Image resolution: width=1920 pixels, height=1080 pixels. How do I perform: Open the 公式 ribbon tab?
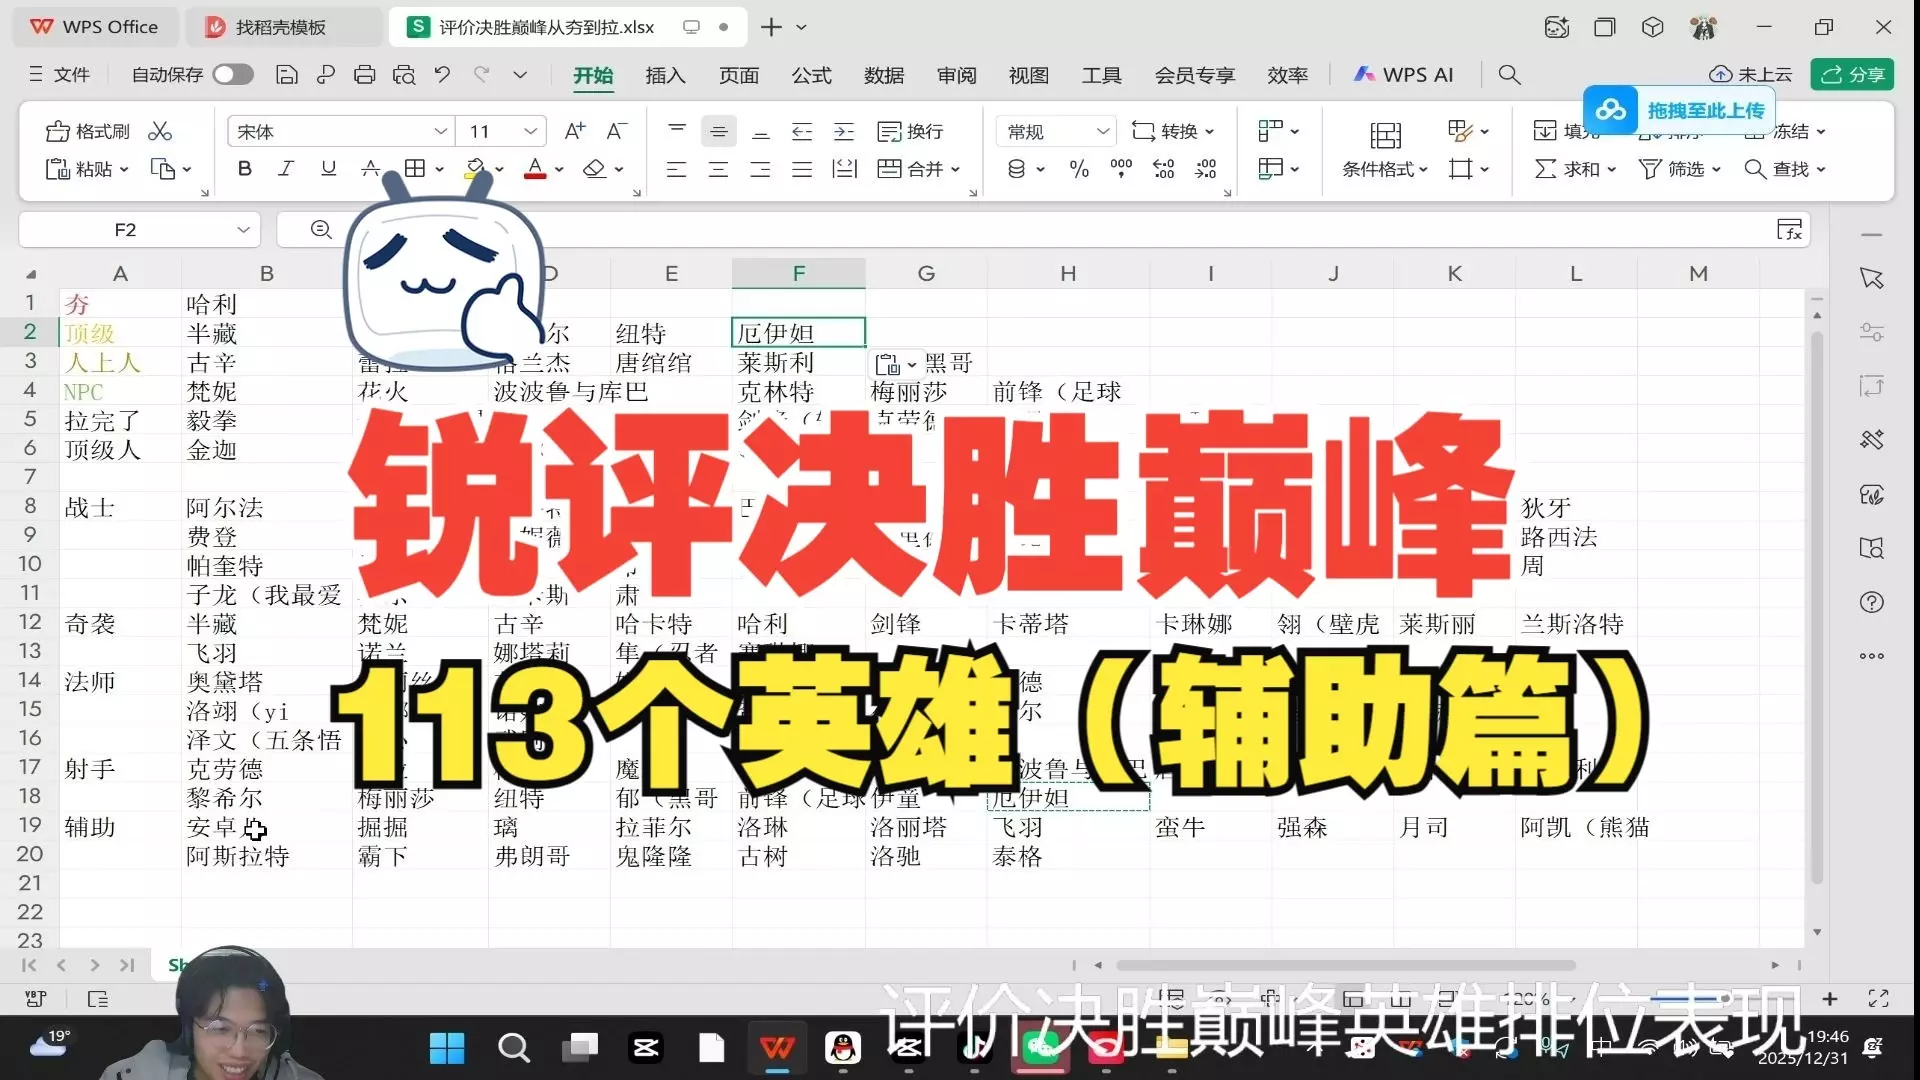(811, 75)
